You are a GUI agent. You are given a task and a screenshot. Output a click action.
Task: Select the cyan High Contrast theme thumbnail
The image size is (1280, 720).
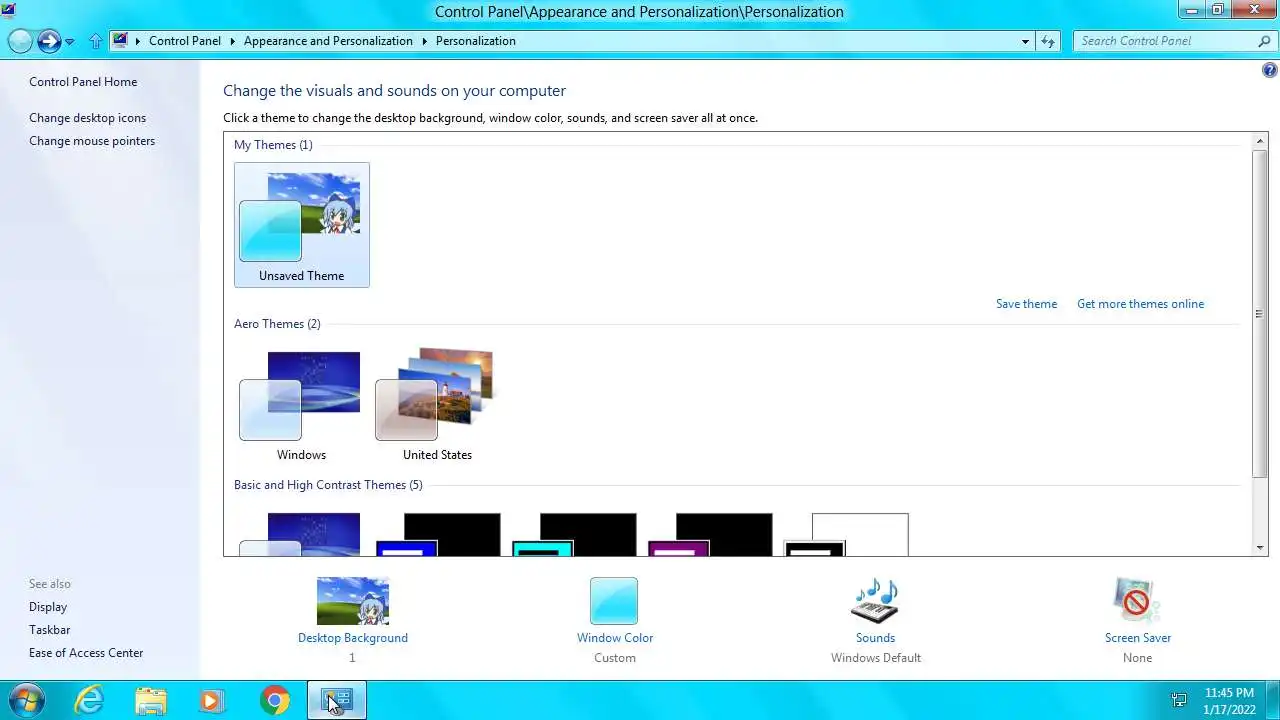pos(574,534)
